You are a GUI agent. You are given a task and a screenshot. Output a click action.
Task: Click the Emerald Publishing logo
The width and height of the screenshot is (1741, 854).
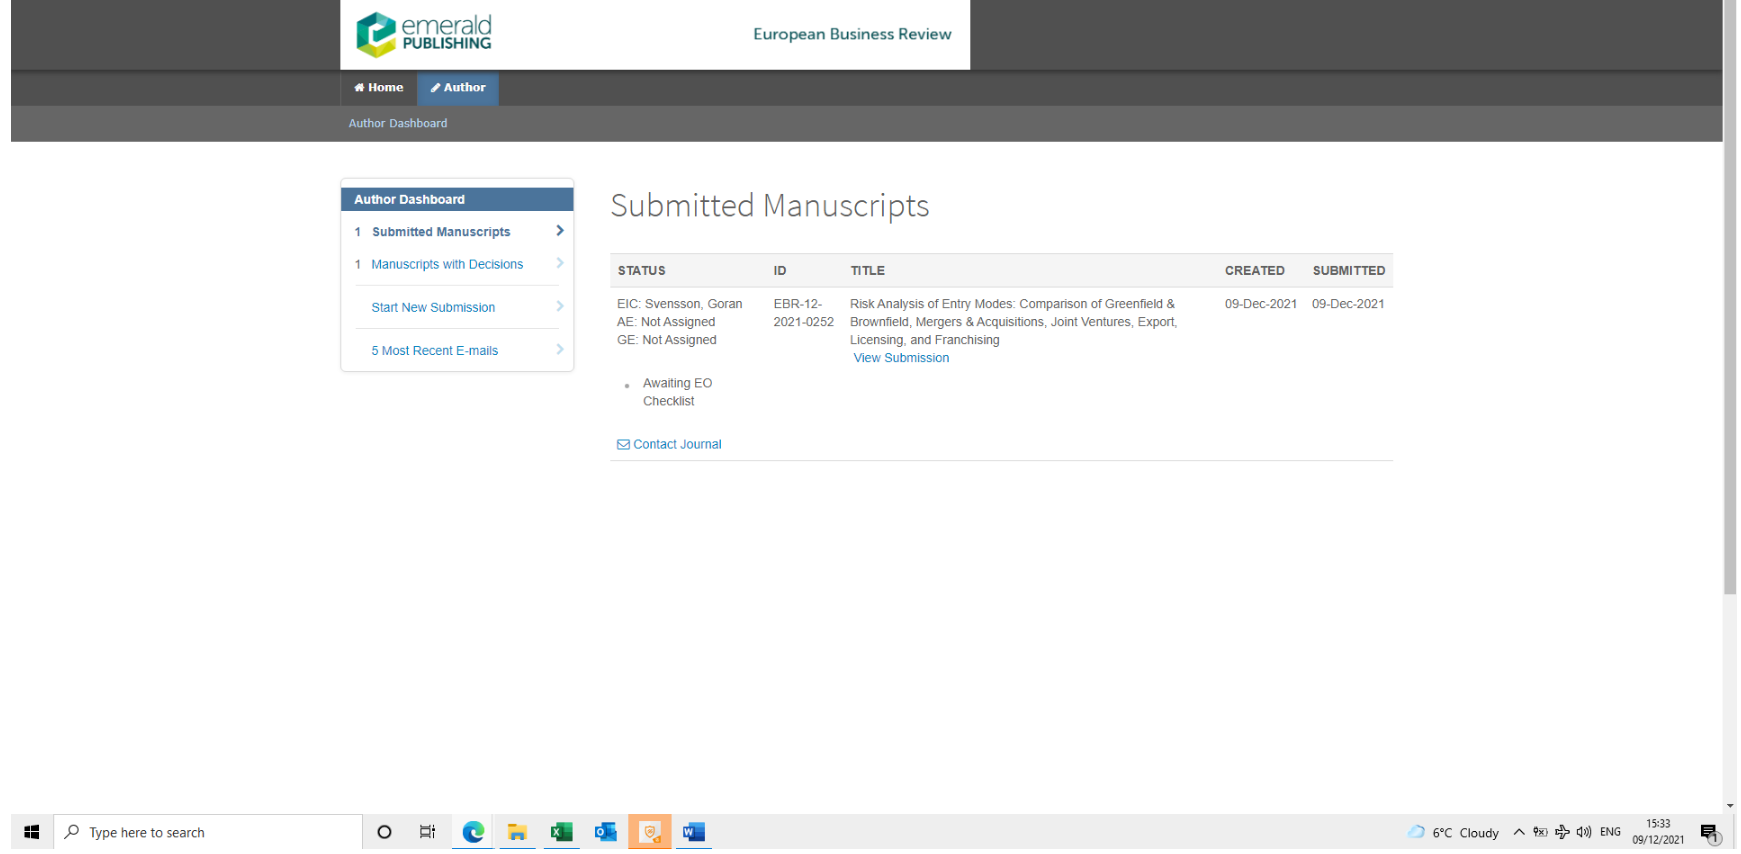[424, 34]
